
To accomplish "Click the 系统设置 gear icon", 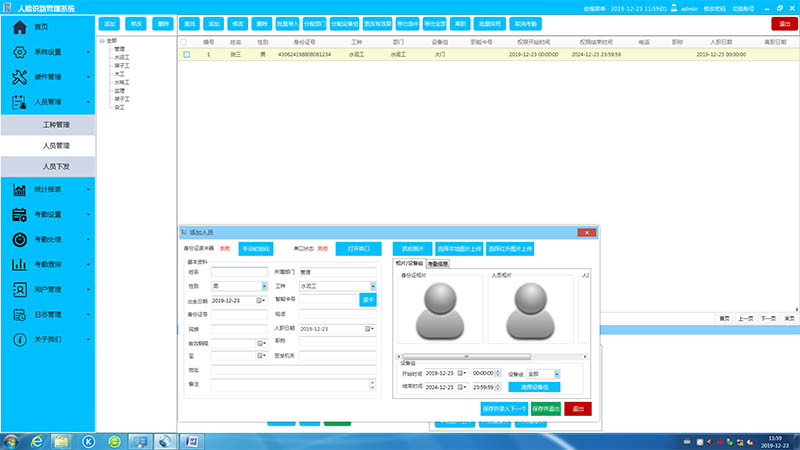I will click(19, 52).
